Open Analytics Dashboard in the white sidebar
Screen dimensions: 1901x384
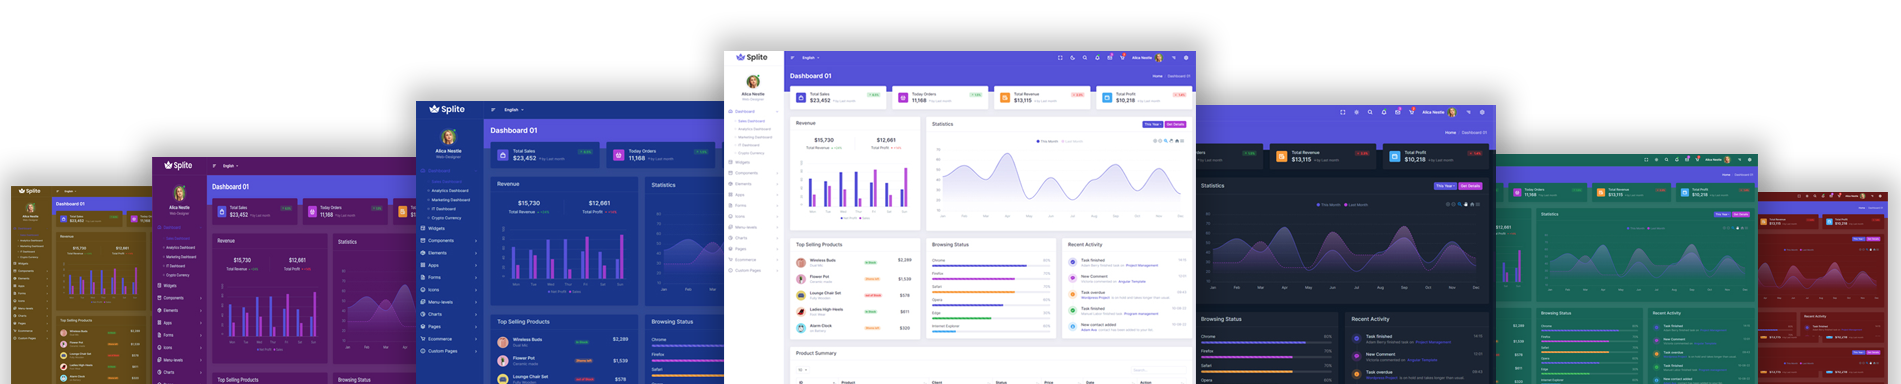click(x=755, y=129)
